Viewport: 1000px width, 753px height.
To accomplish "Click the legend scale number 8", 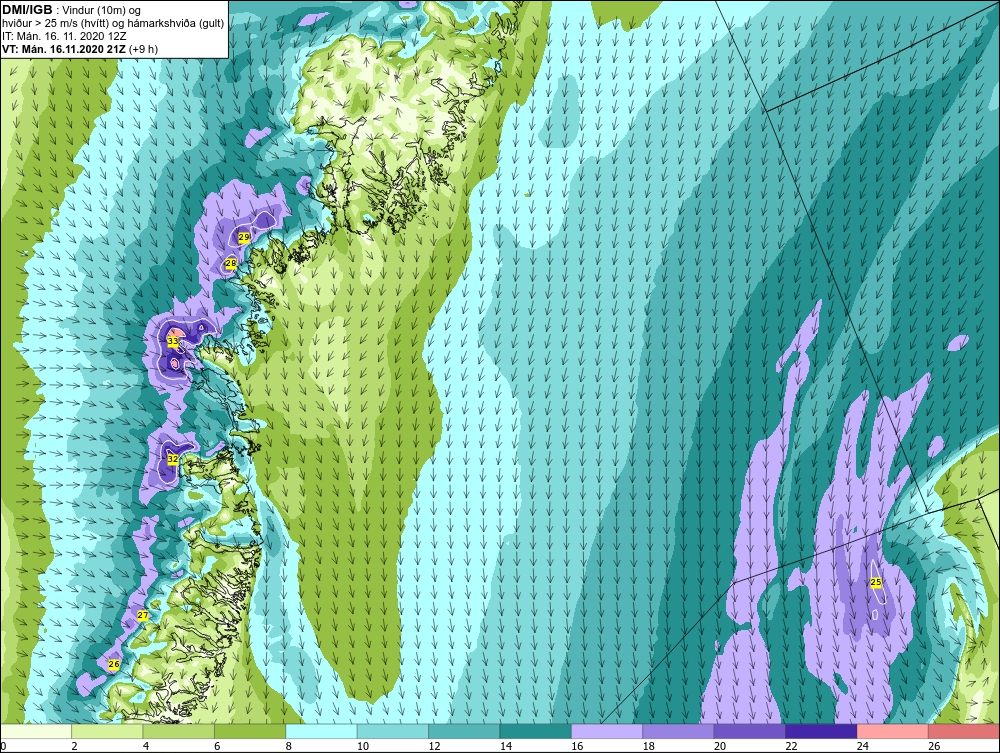I will tap(289, 746).
